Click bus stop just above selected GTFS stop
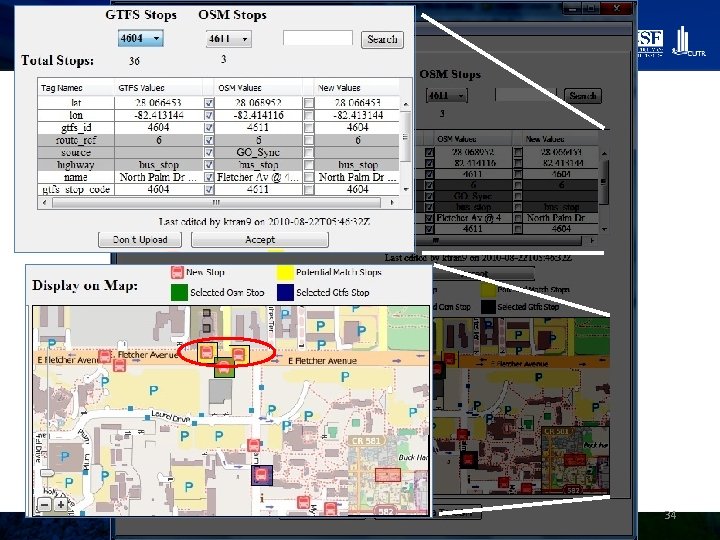The height and width of the screenshot is (540, 720). click(253, 445)
